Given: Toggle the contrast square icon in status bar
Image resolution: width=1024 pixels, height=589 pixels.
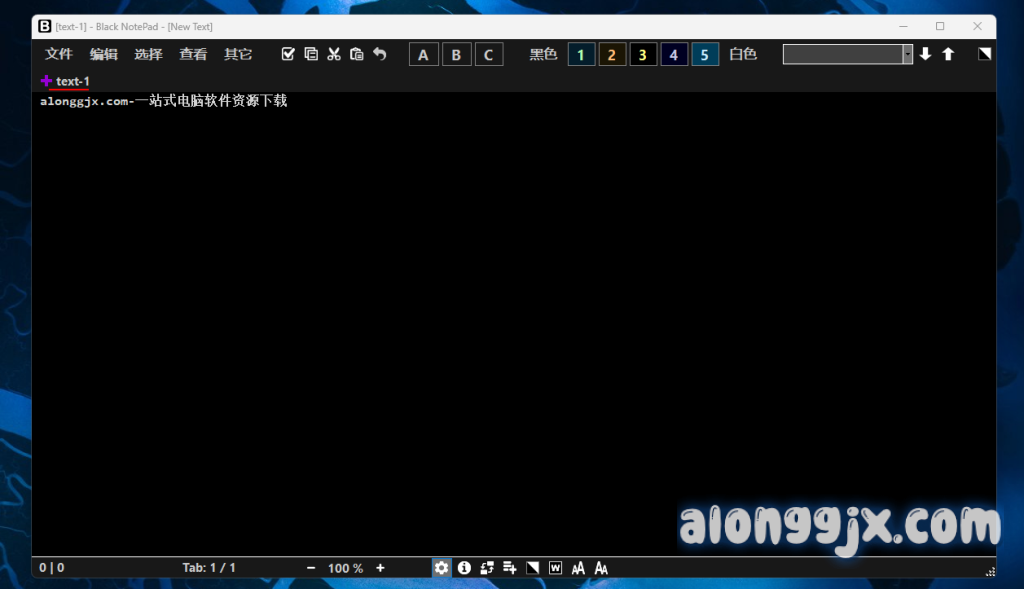Looking at the screenshot, I should 533,568.
